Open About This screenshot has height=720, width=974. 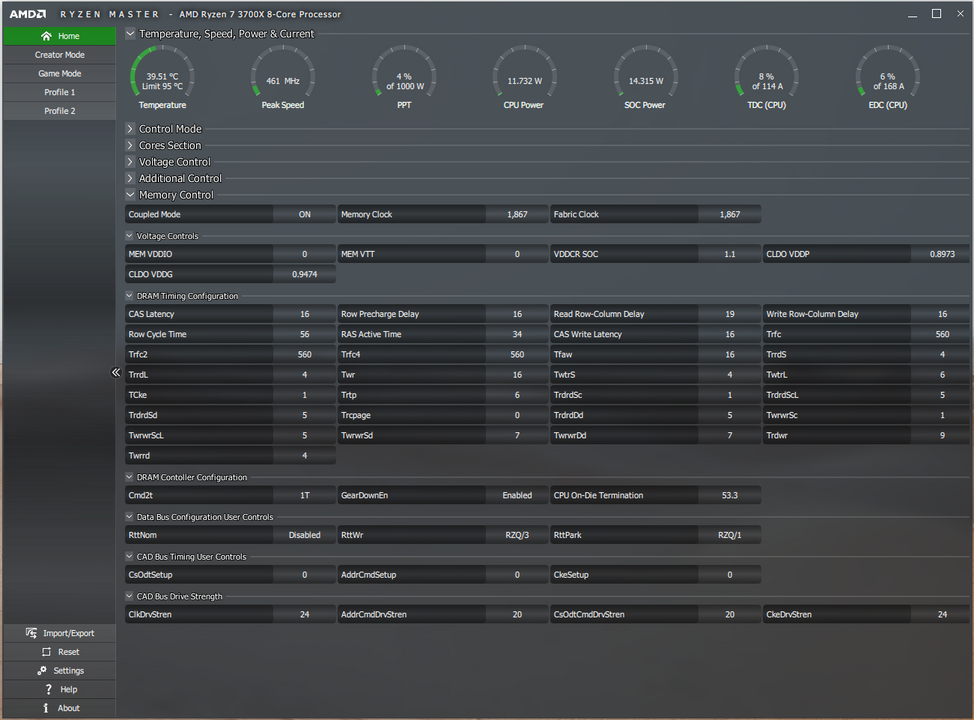click(x=60, y=708)
